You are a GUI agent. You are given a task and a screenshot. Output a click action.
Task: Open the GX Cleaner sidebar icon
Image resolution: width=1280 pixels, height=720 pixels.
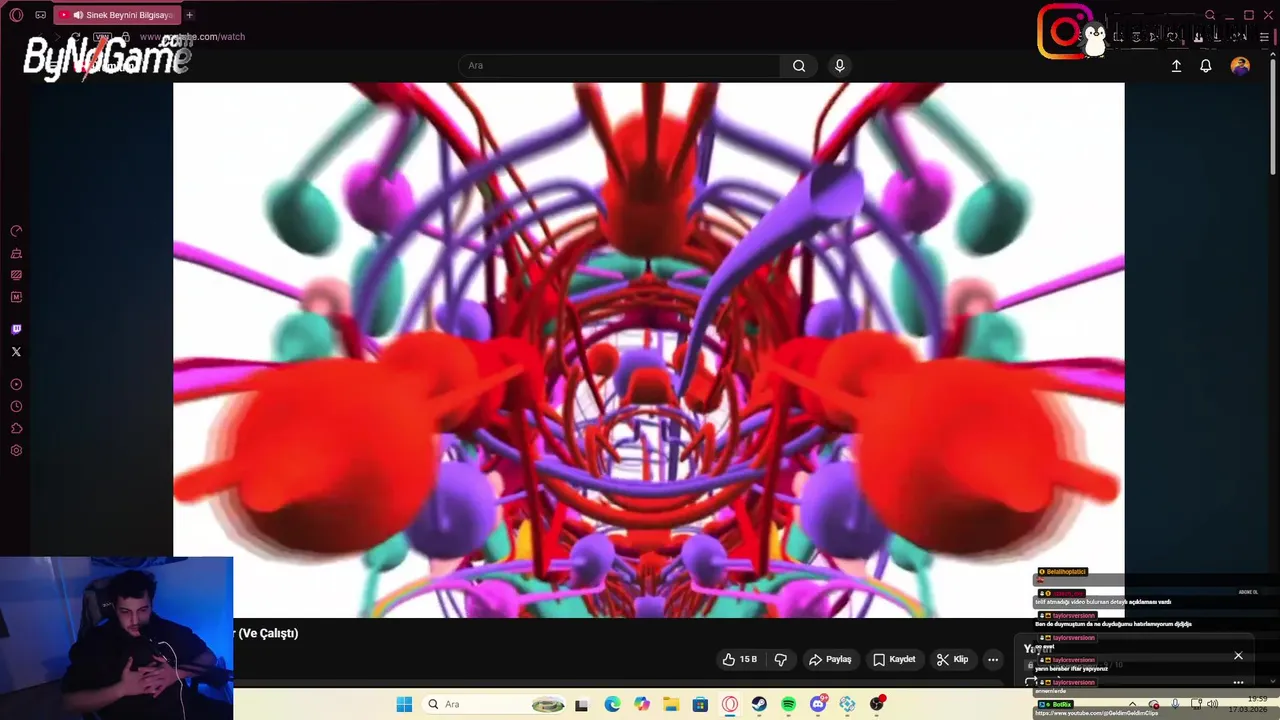point(16,253)
